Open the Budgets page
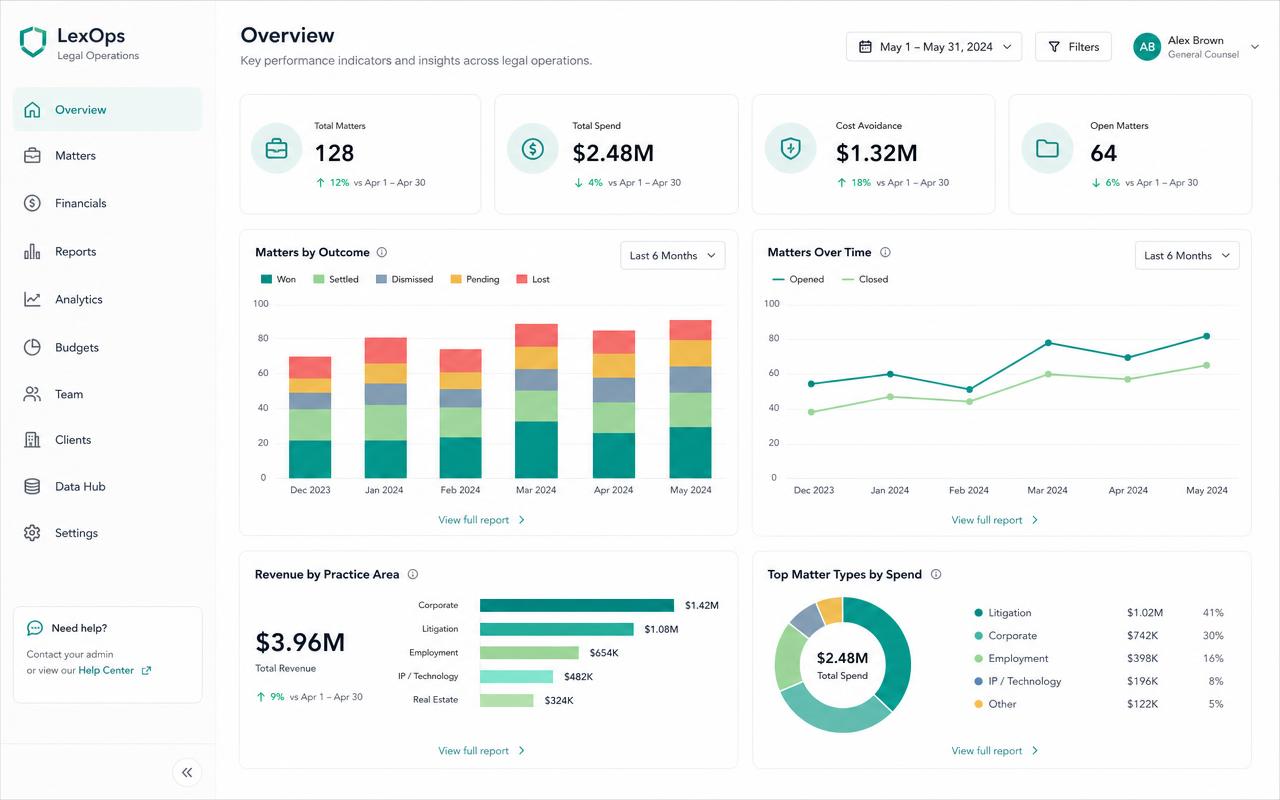Viewport: 1280px width, 800px height. [x=107, y=347]
